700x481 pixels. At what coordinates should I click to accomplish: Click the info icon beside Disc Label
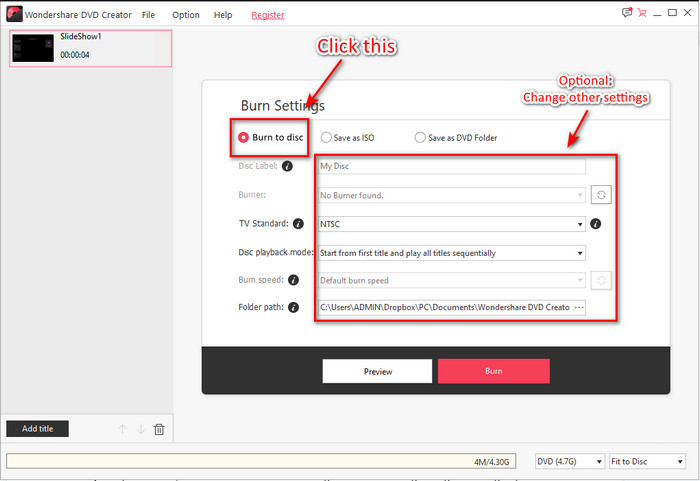click(x=288, y=166)
